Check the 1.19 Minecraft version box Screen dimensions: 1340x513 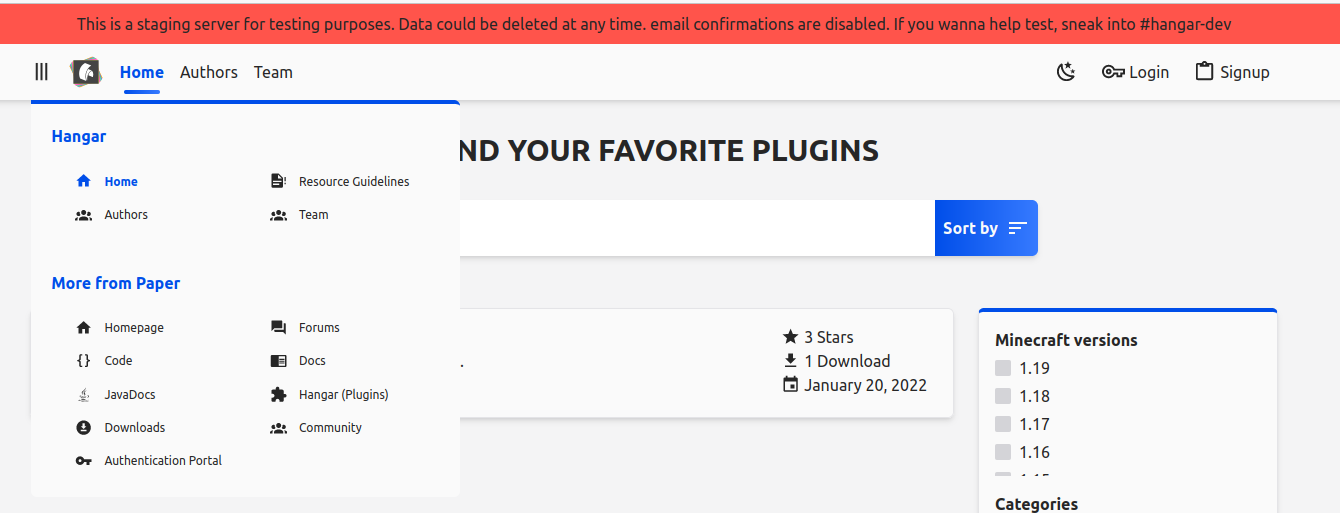pyautogui.click(x=1003, y=368)
